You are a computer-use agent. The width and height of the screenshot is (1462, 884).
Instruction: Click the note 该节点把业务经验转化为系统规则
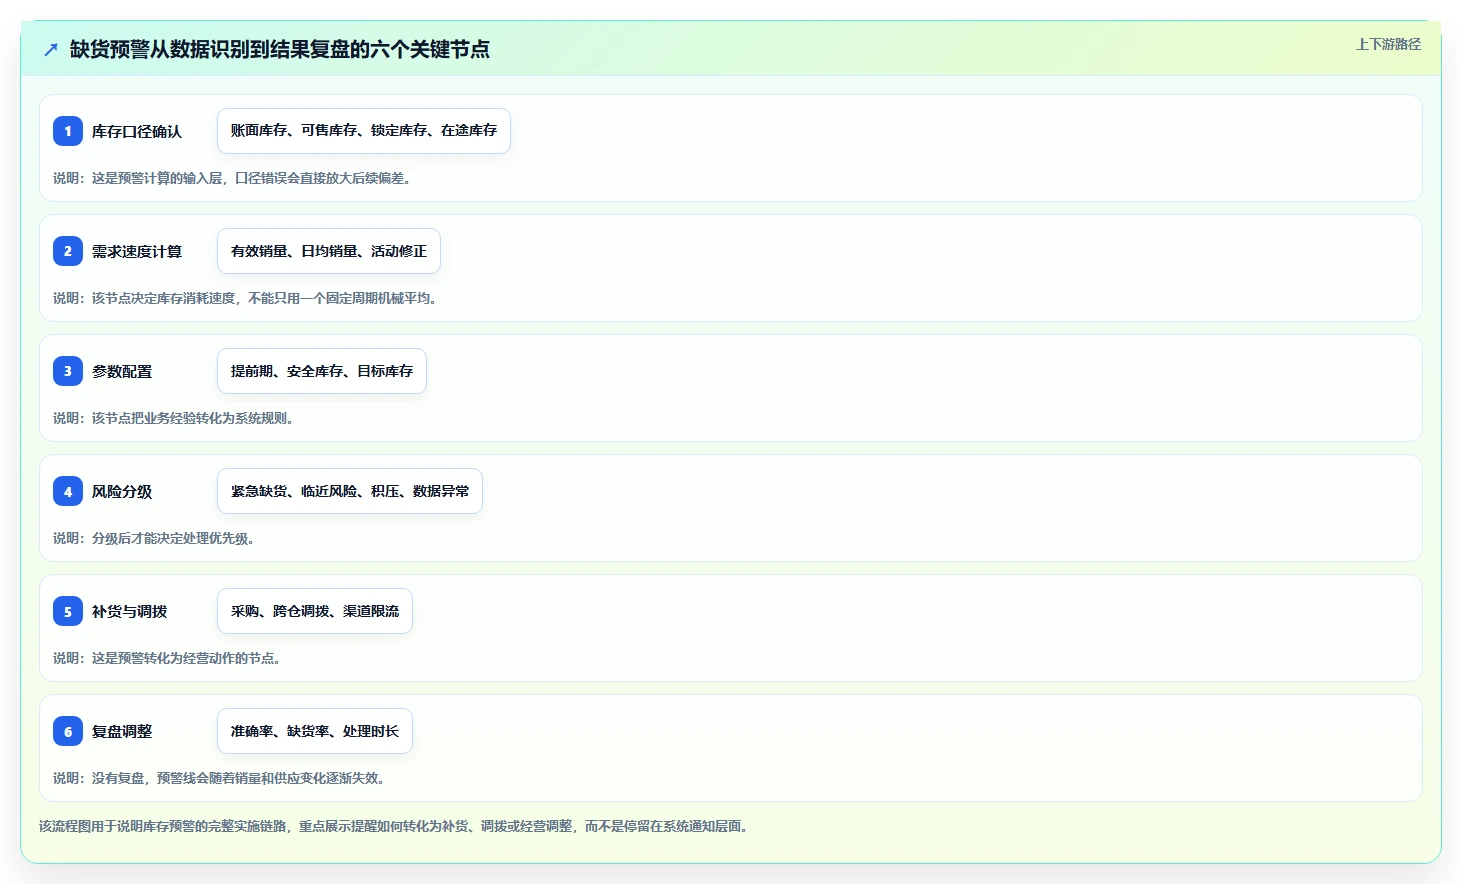174,418
